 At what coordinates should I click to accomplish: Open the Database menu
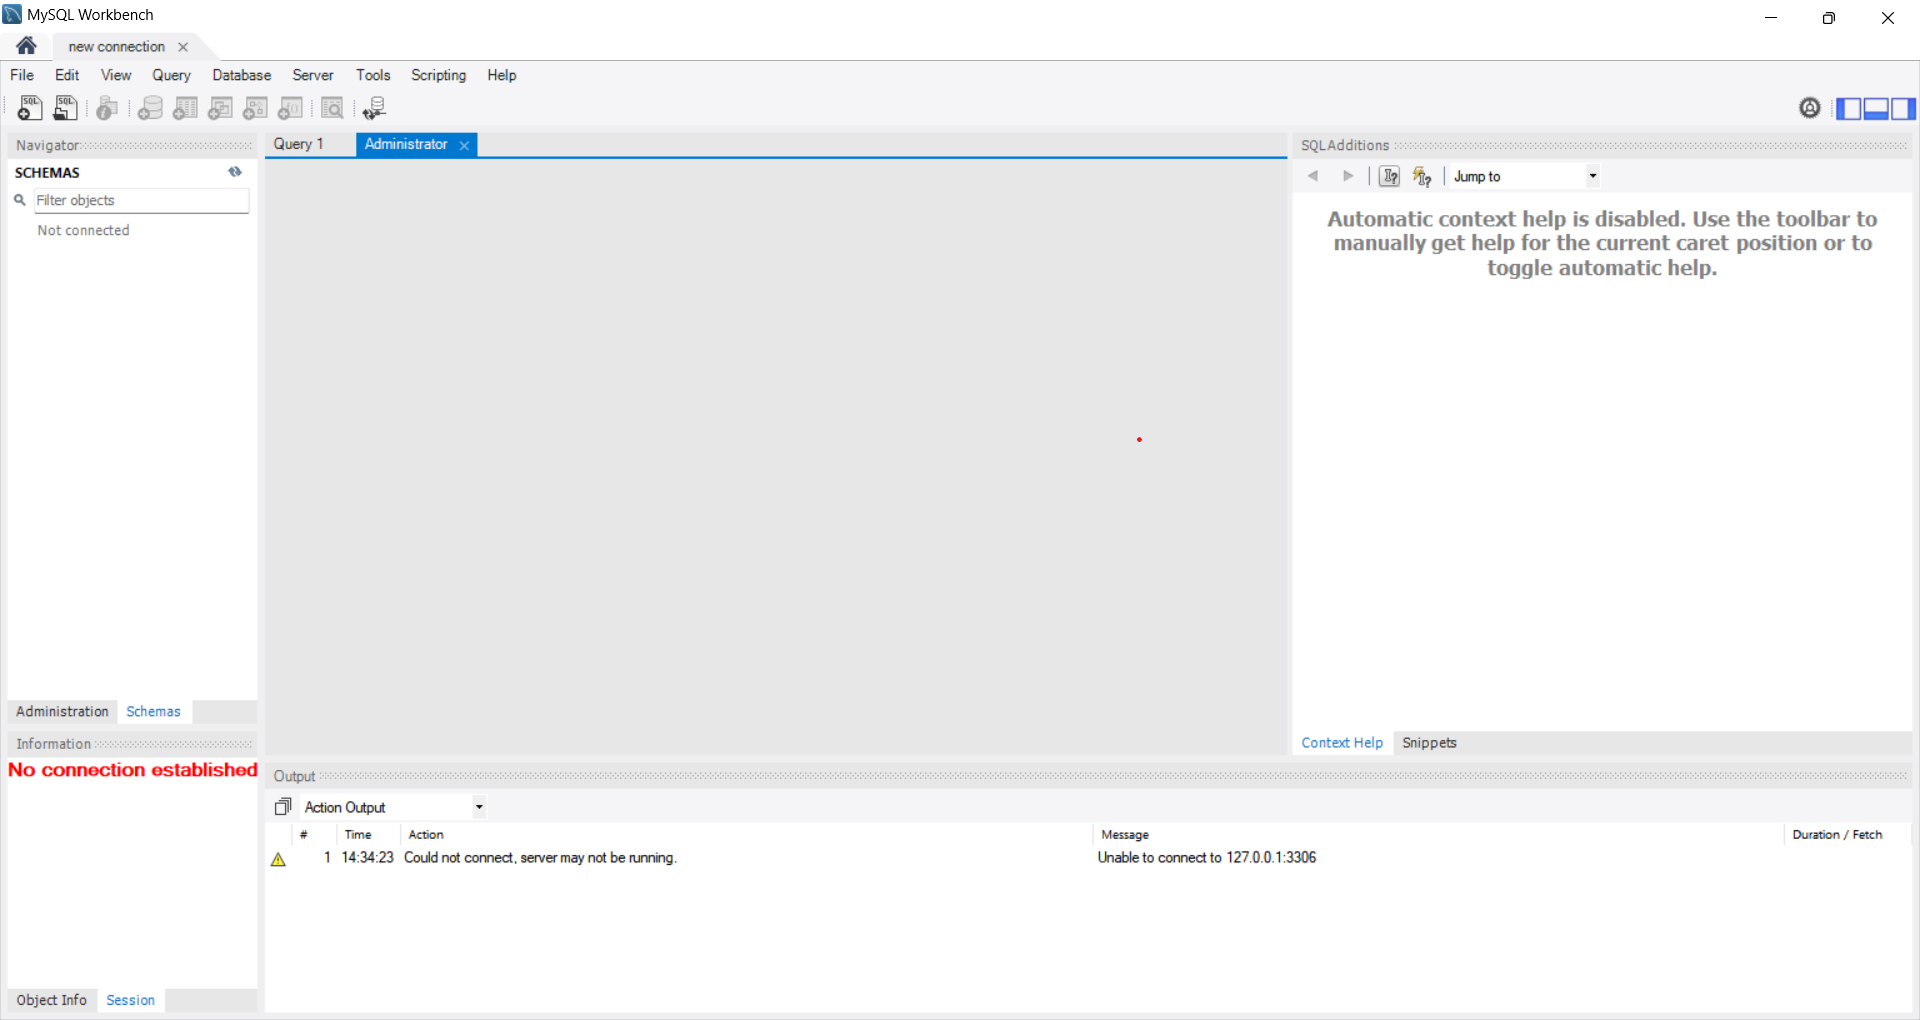241,75
